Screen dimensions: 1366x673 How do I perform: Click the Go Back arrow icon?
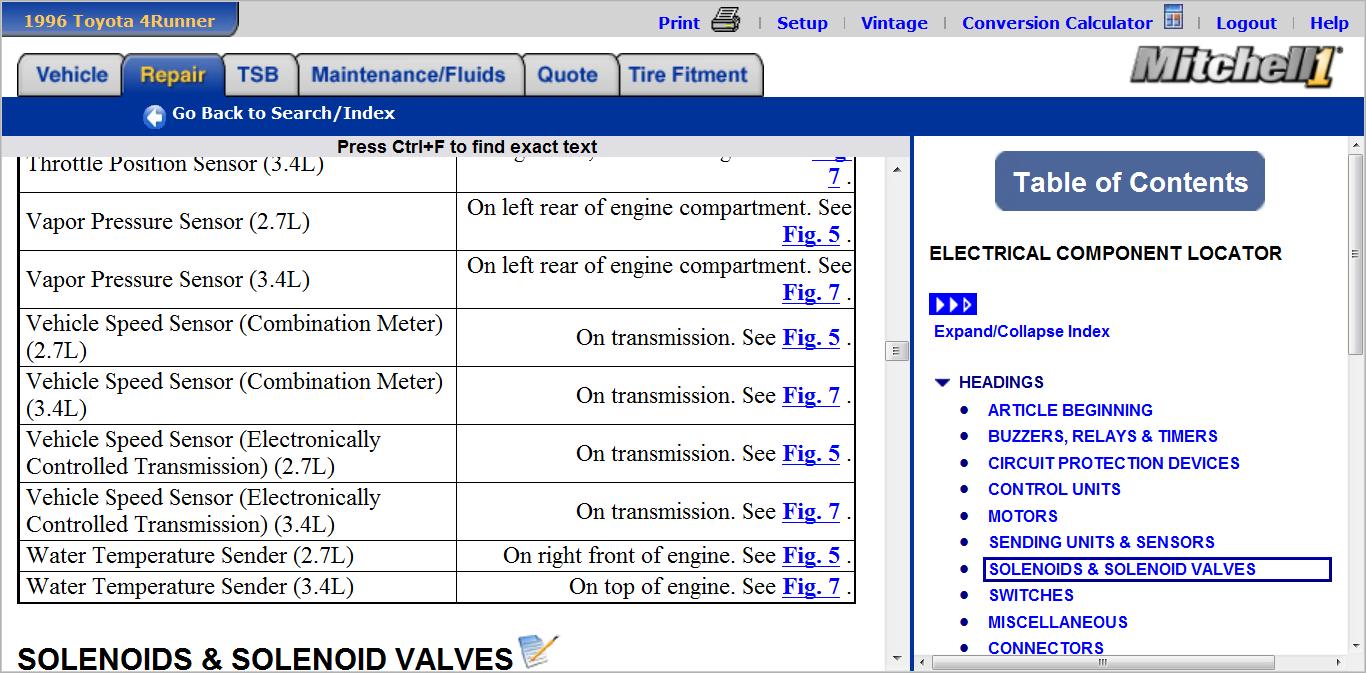(x=154, y=116)
